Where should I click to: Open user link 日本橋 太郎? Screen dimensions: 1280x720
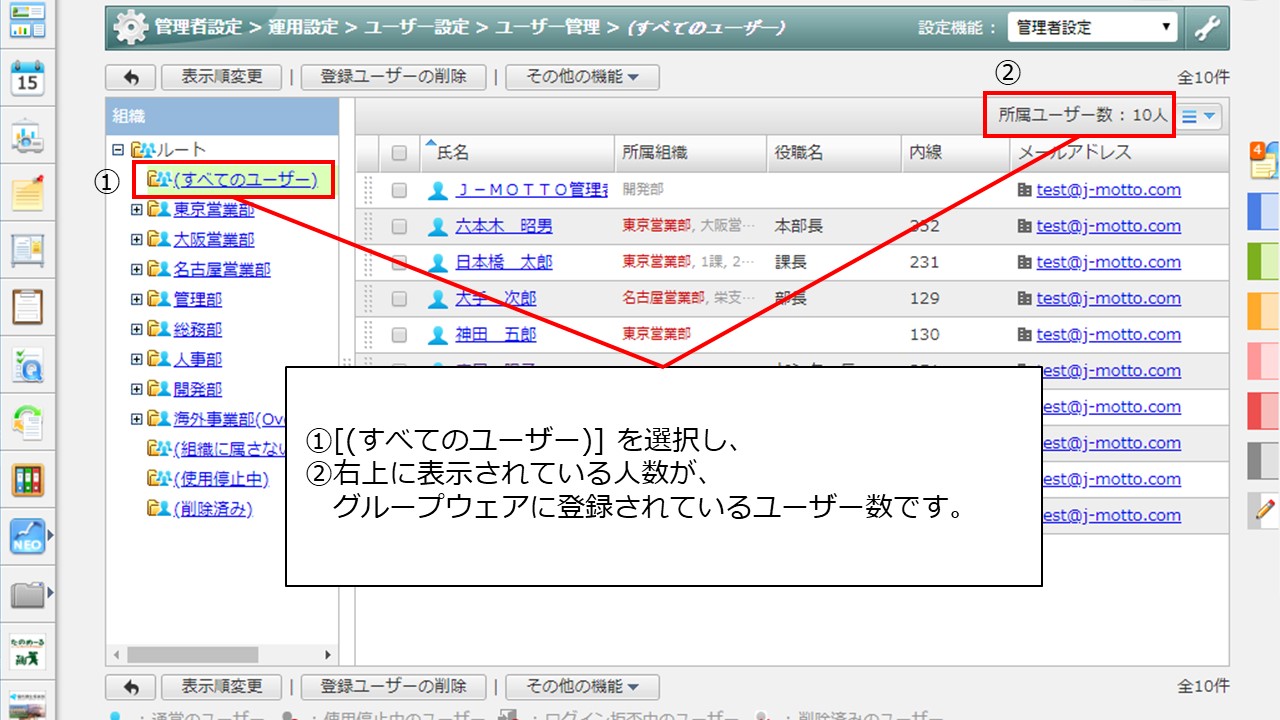[503, 263]
